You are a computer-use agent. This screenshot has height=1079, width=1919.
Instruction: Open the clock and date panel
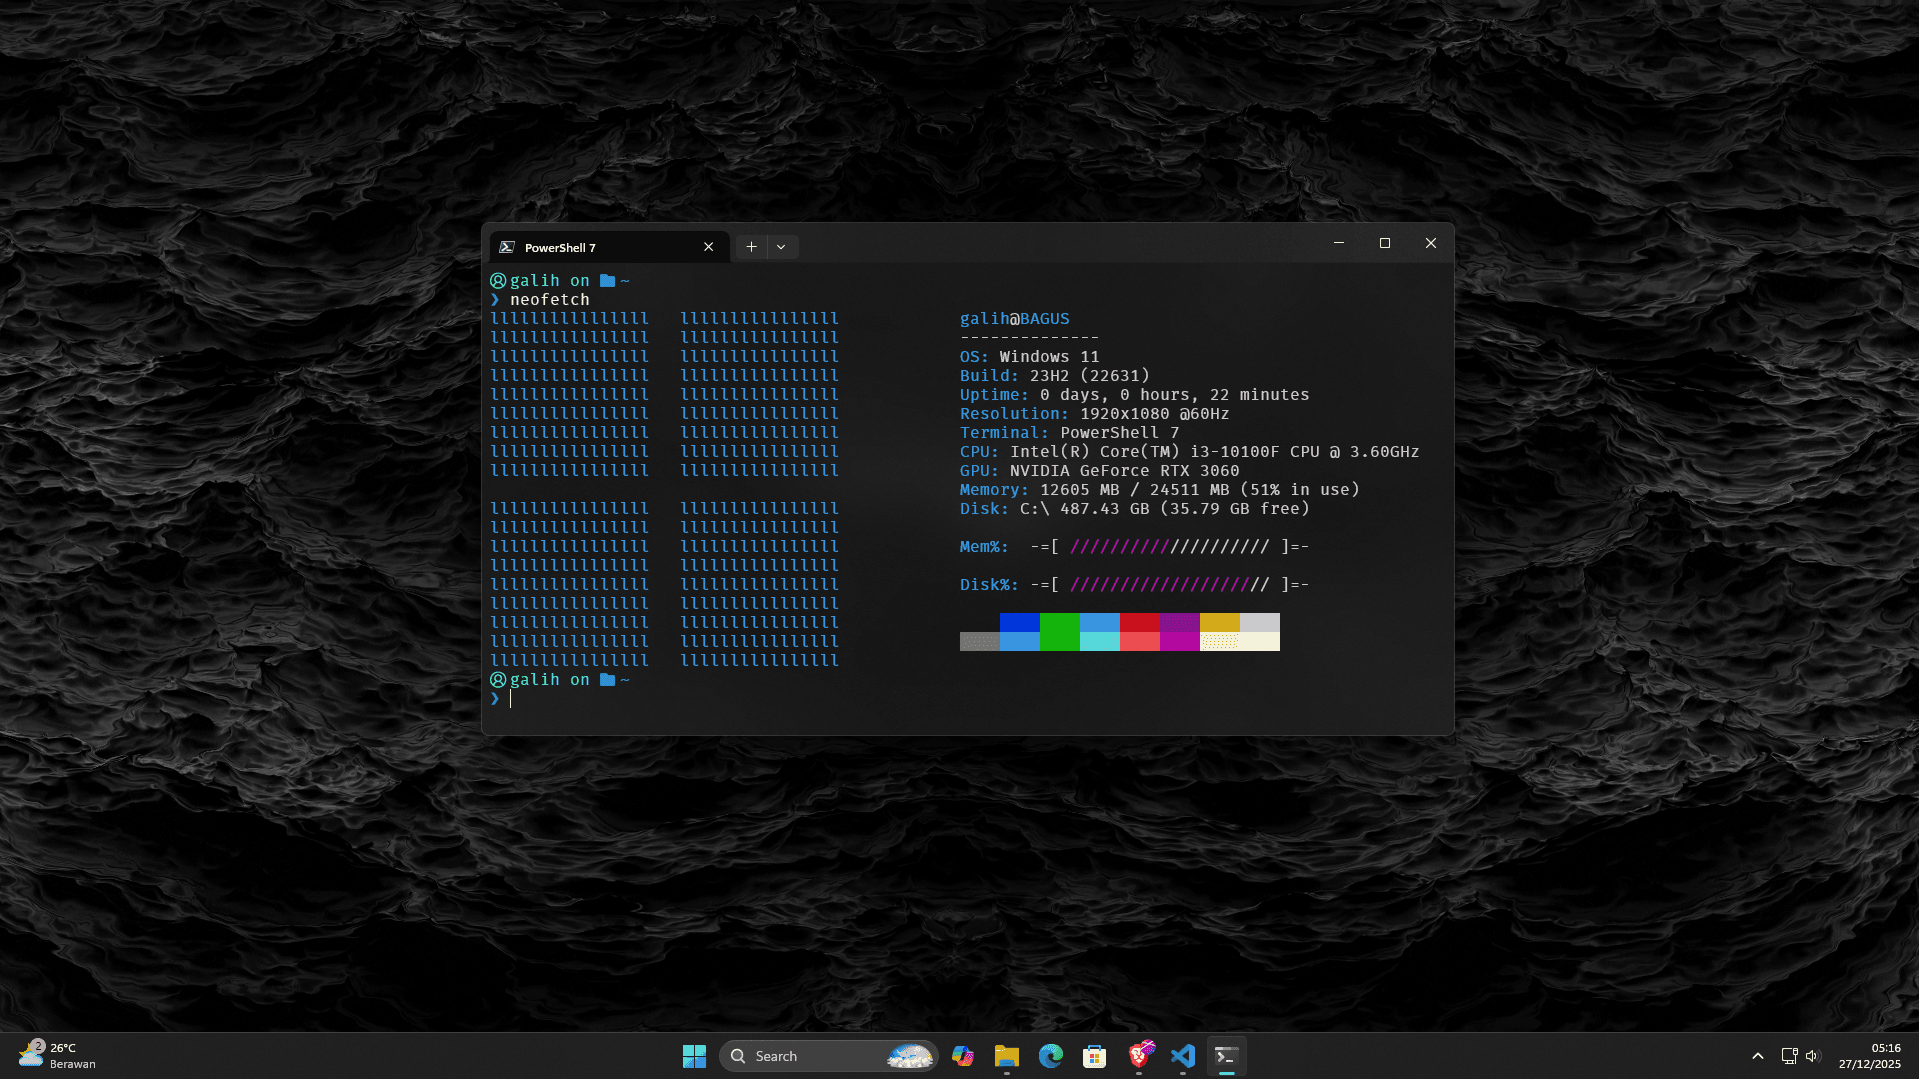[x=1868, y=1056]
